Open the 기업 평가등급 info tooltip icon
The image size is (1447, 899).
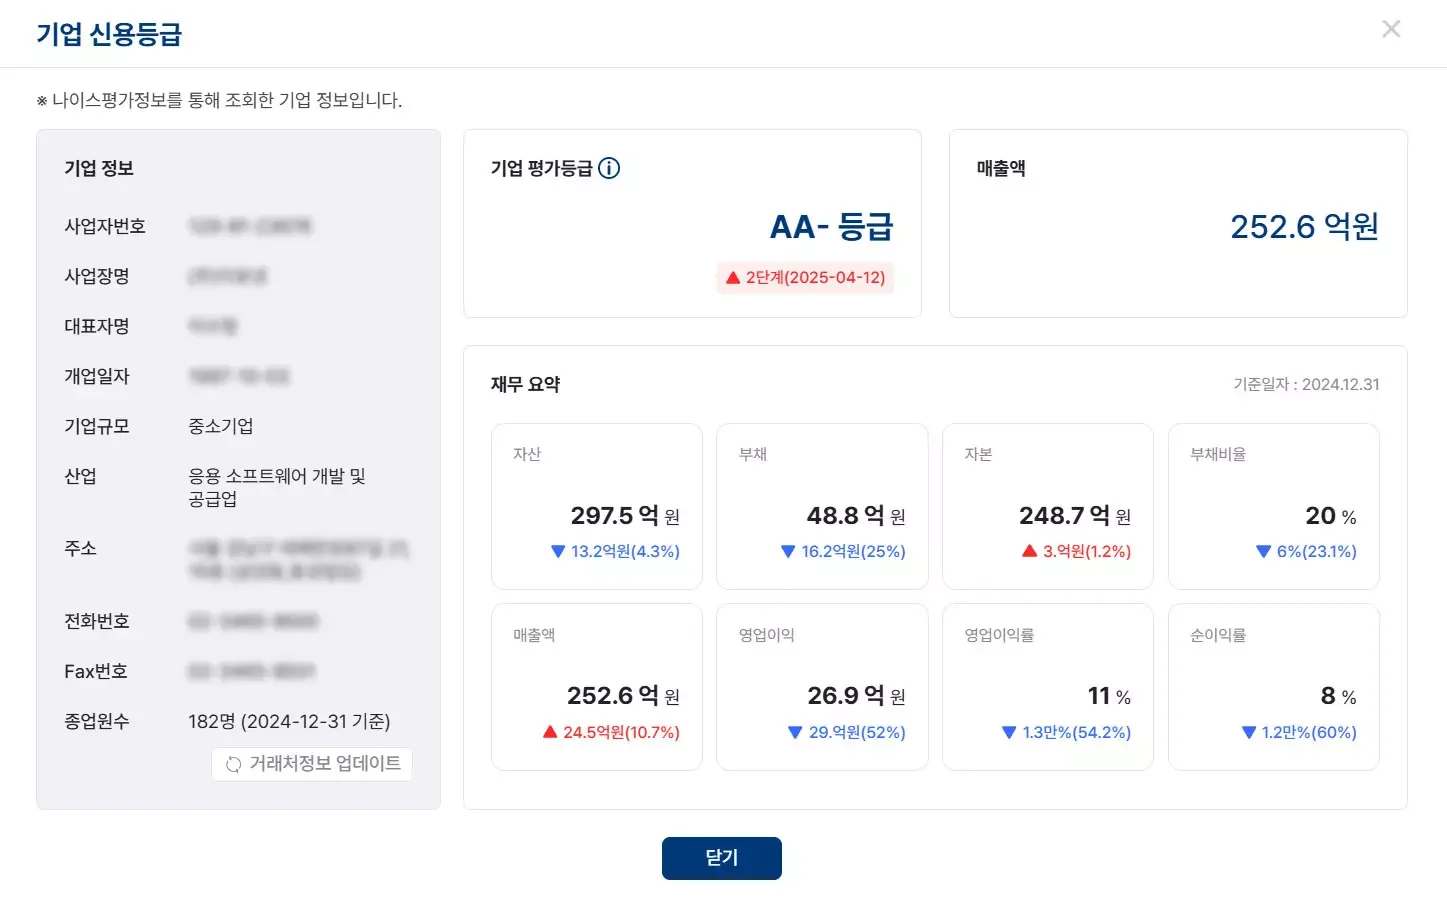[x=608, y=168]
